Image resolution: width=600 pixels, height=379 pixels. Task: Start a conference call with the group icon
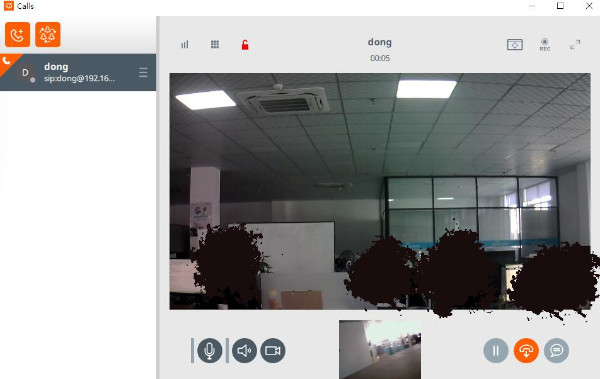coord(48,34)
